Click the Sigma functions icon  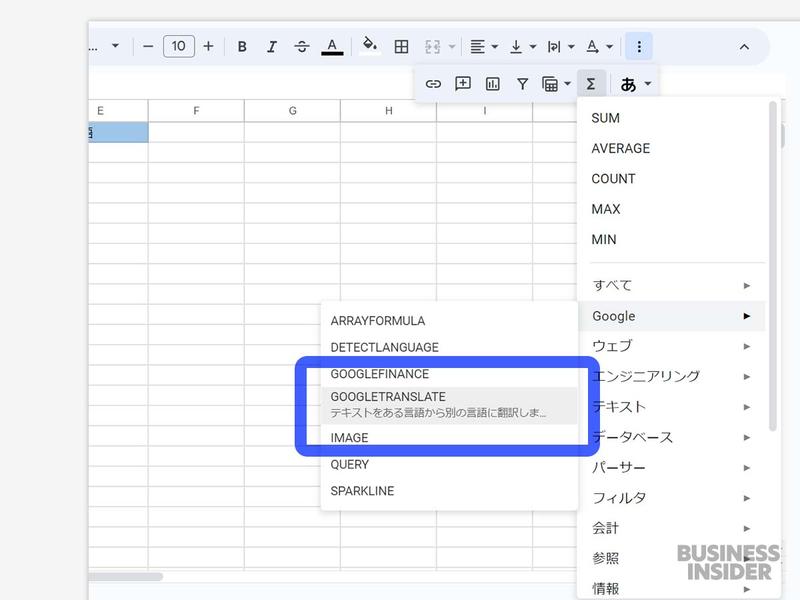click(591, 84)
